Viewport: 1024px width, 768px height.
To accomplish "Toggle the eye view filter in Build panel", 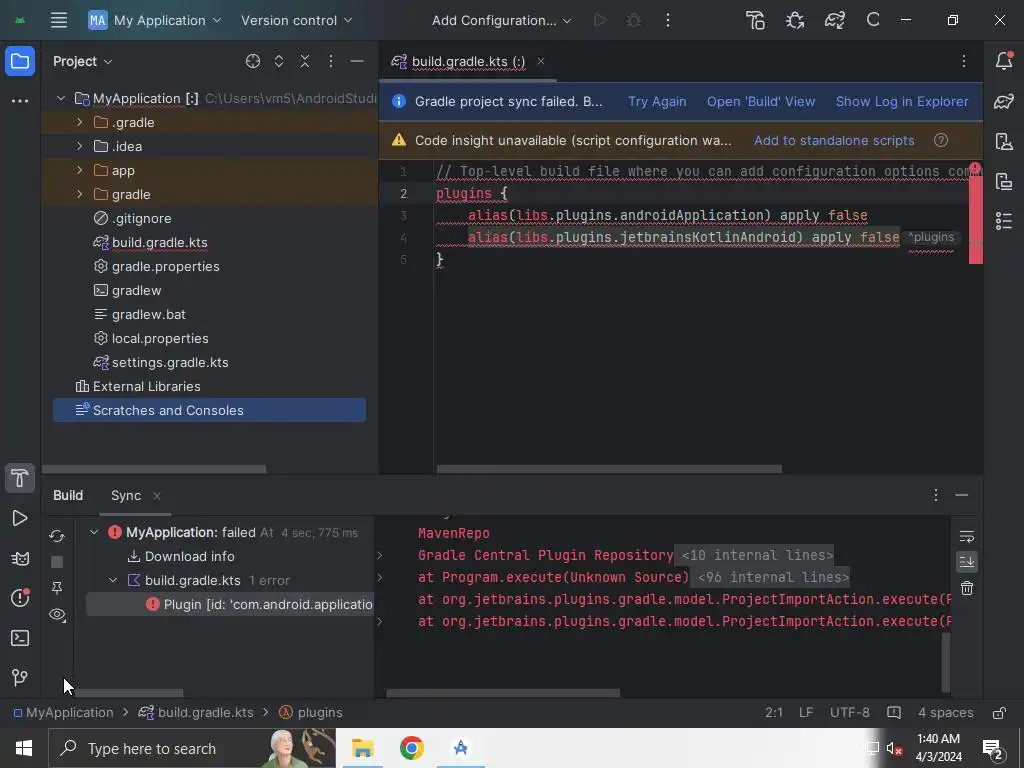I will pyautogui.click(x=57, y=615).
